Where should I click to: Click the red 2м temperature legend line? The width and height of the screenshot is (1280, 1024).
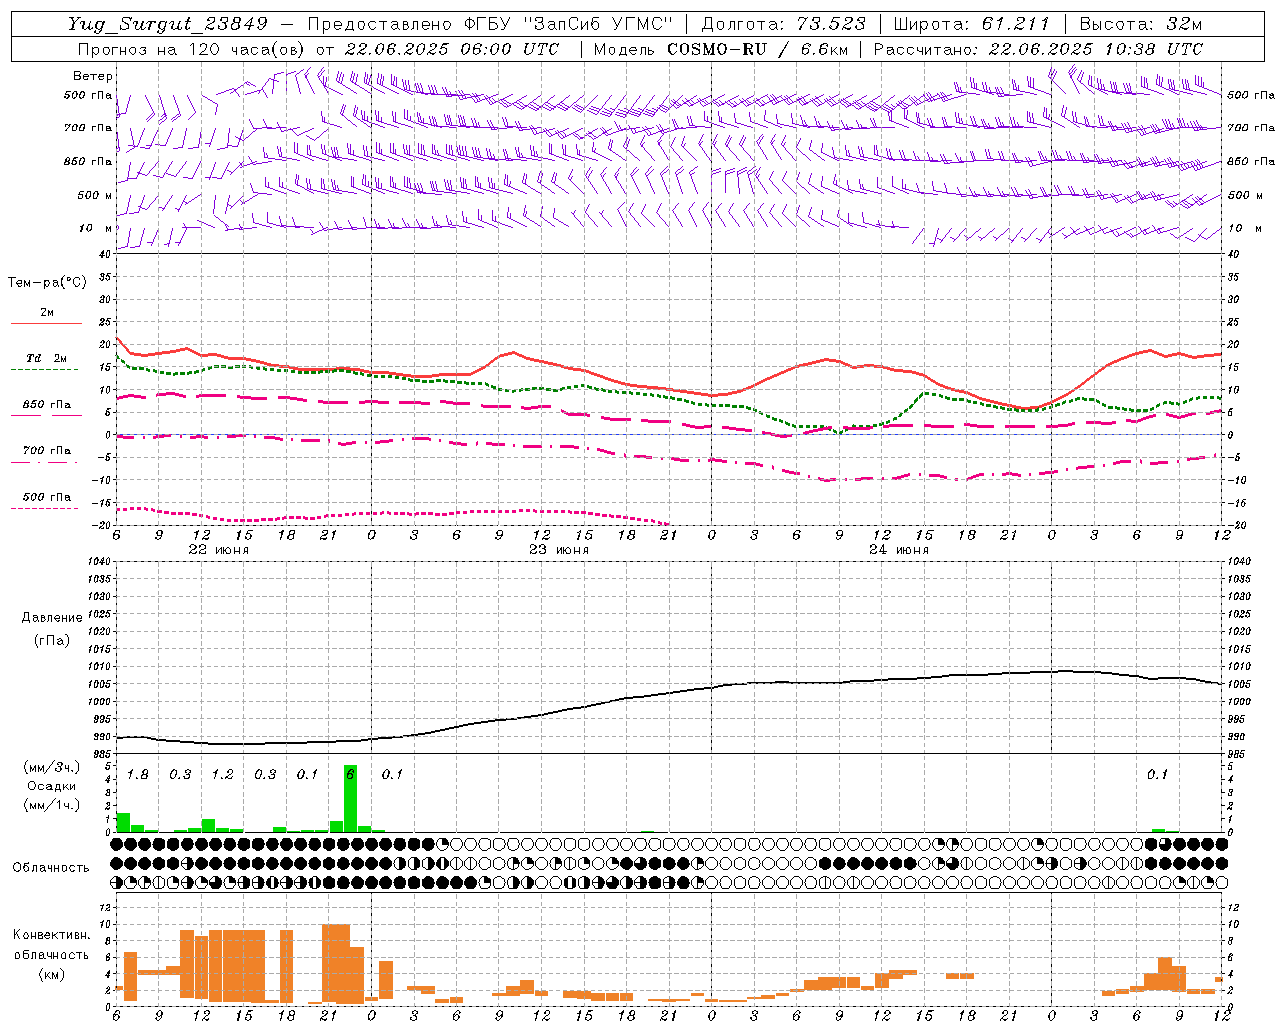tap(46, 323)
